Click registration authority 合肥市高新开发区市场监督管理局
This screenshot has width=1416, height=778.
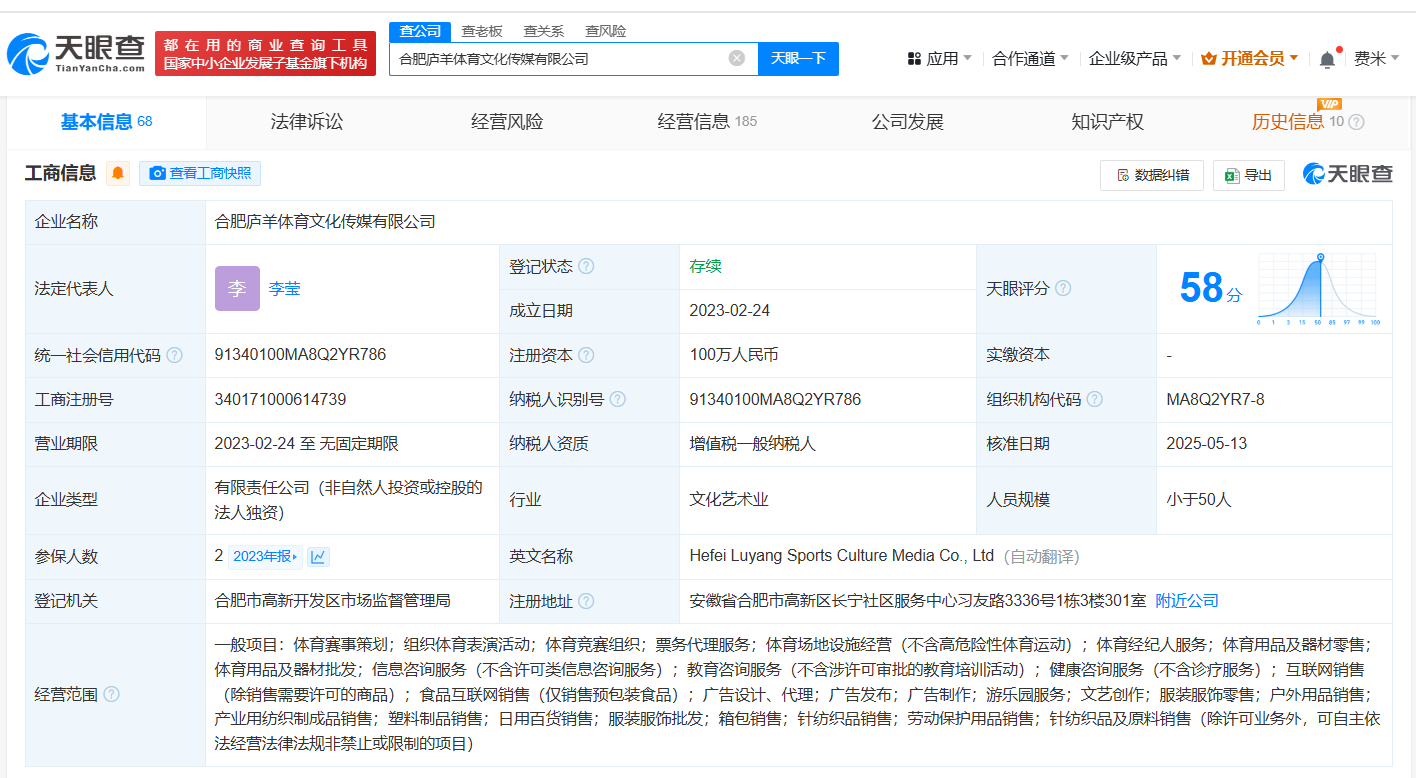[x=332, y=601]
